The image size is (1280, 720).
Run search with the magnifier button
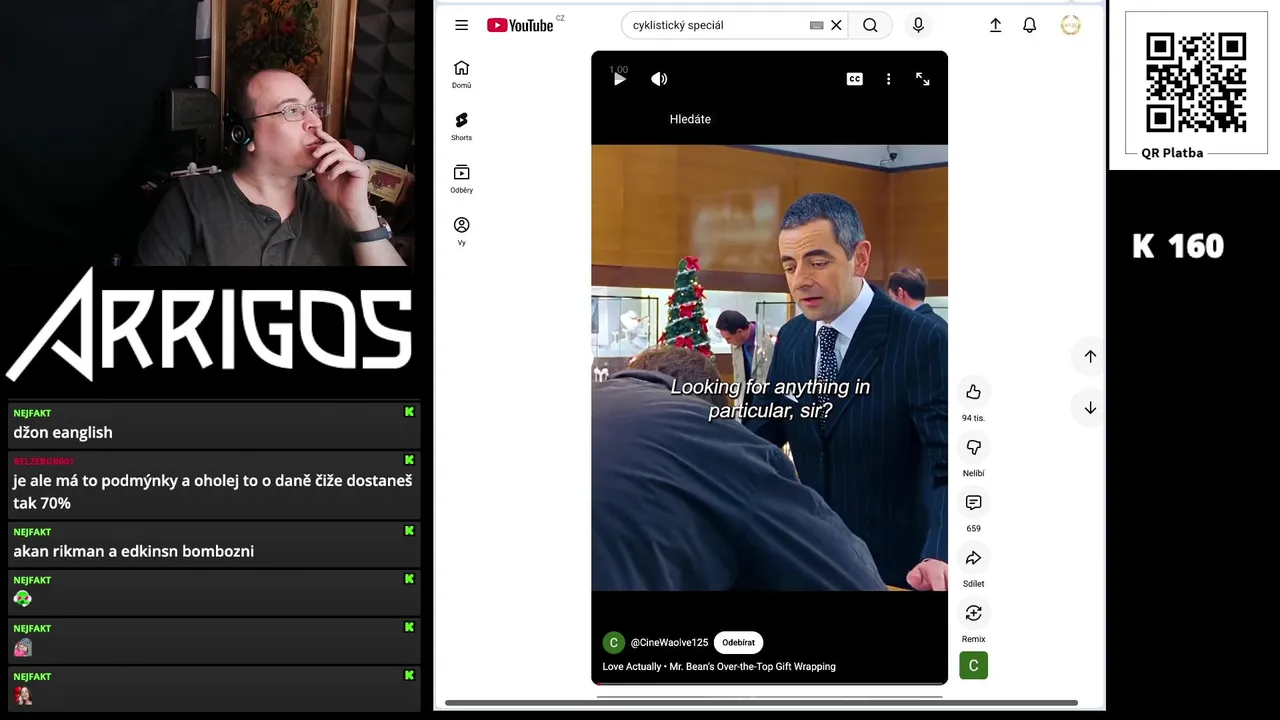[870, 25]
